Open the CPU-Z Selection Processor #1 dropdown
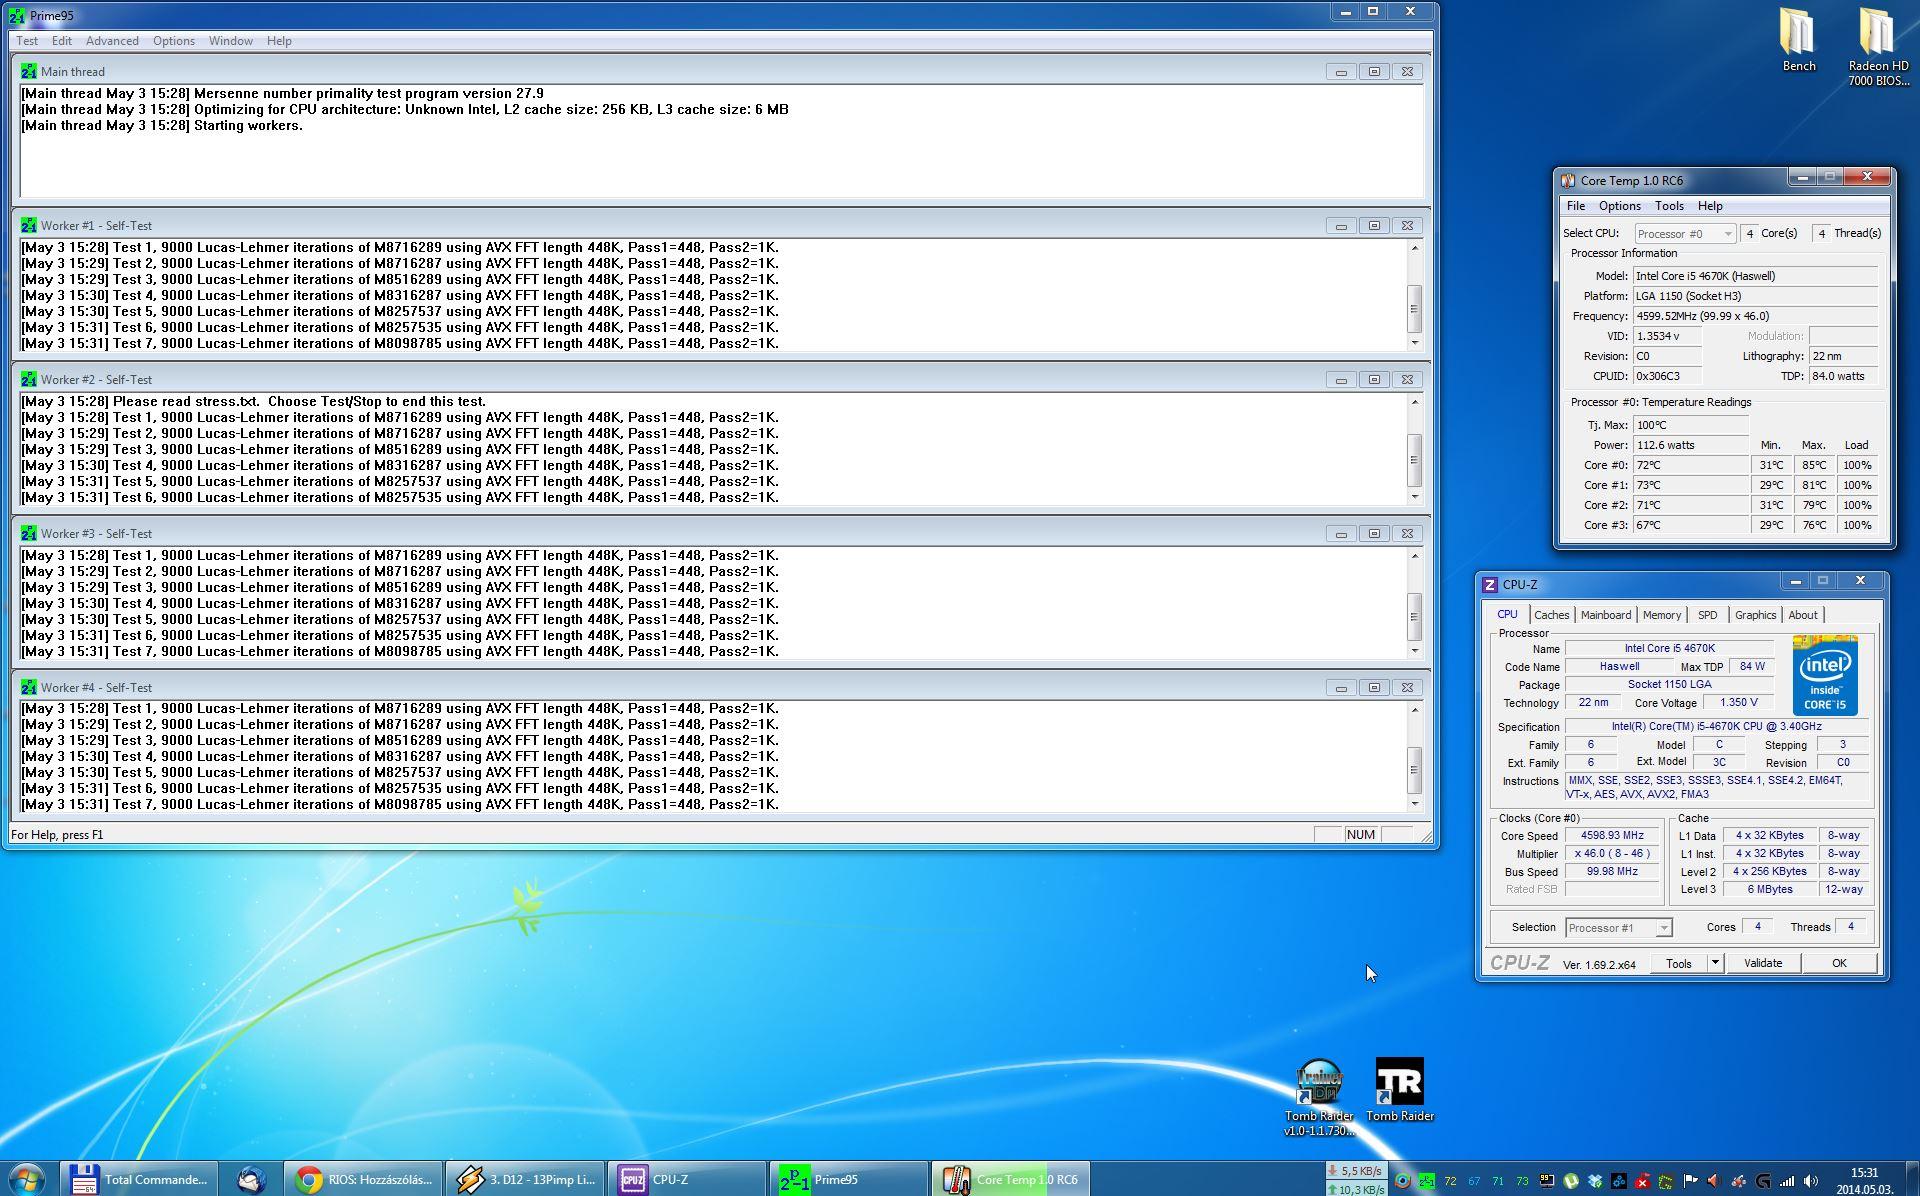Viewport: 1920px width, 1196px height. tap(1618, 928)
